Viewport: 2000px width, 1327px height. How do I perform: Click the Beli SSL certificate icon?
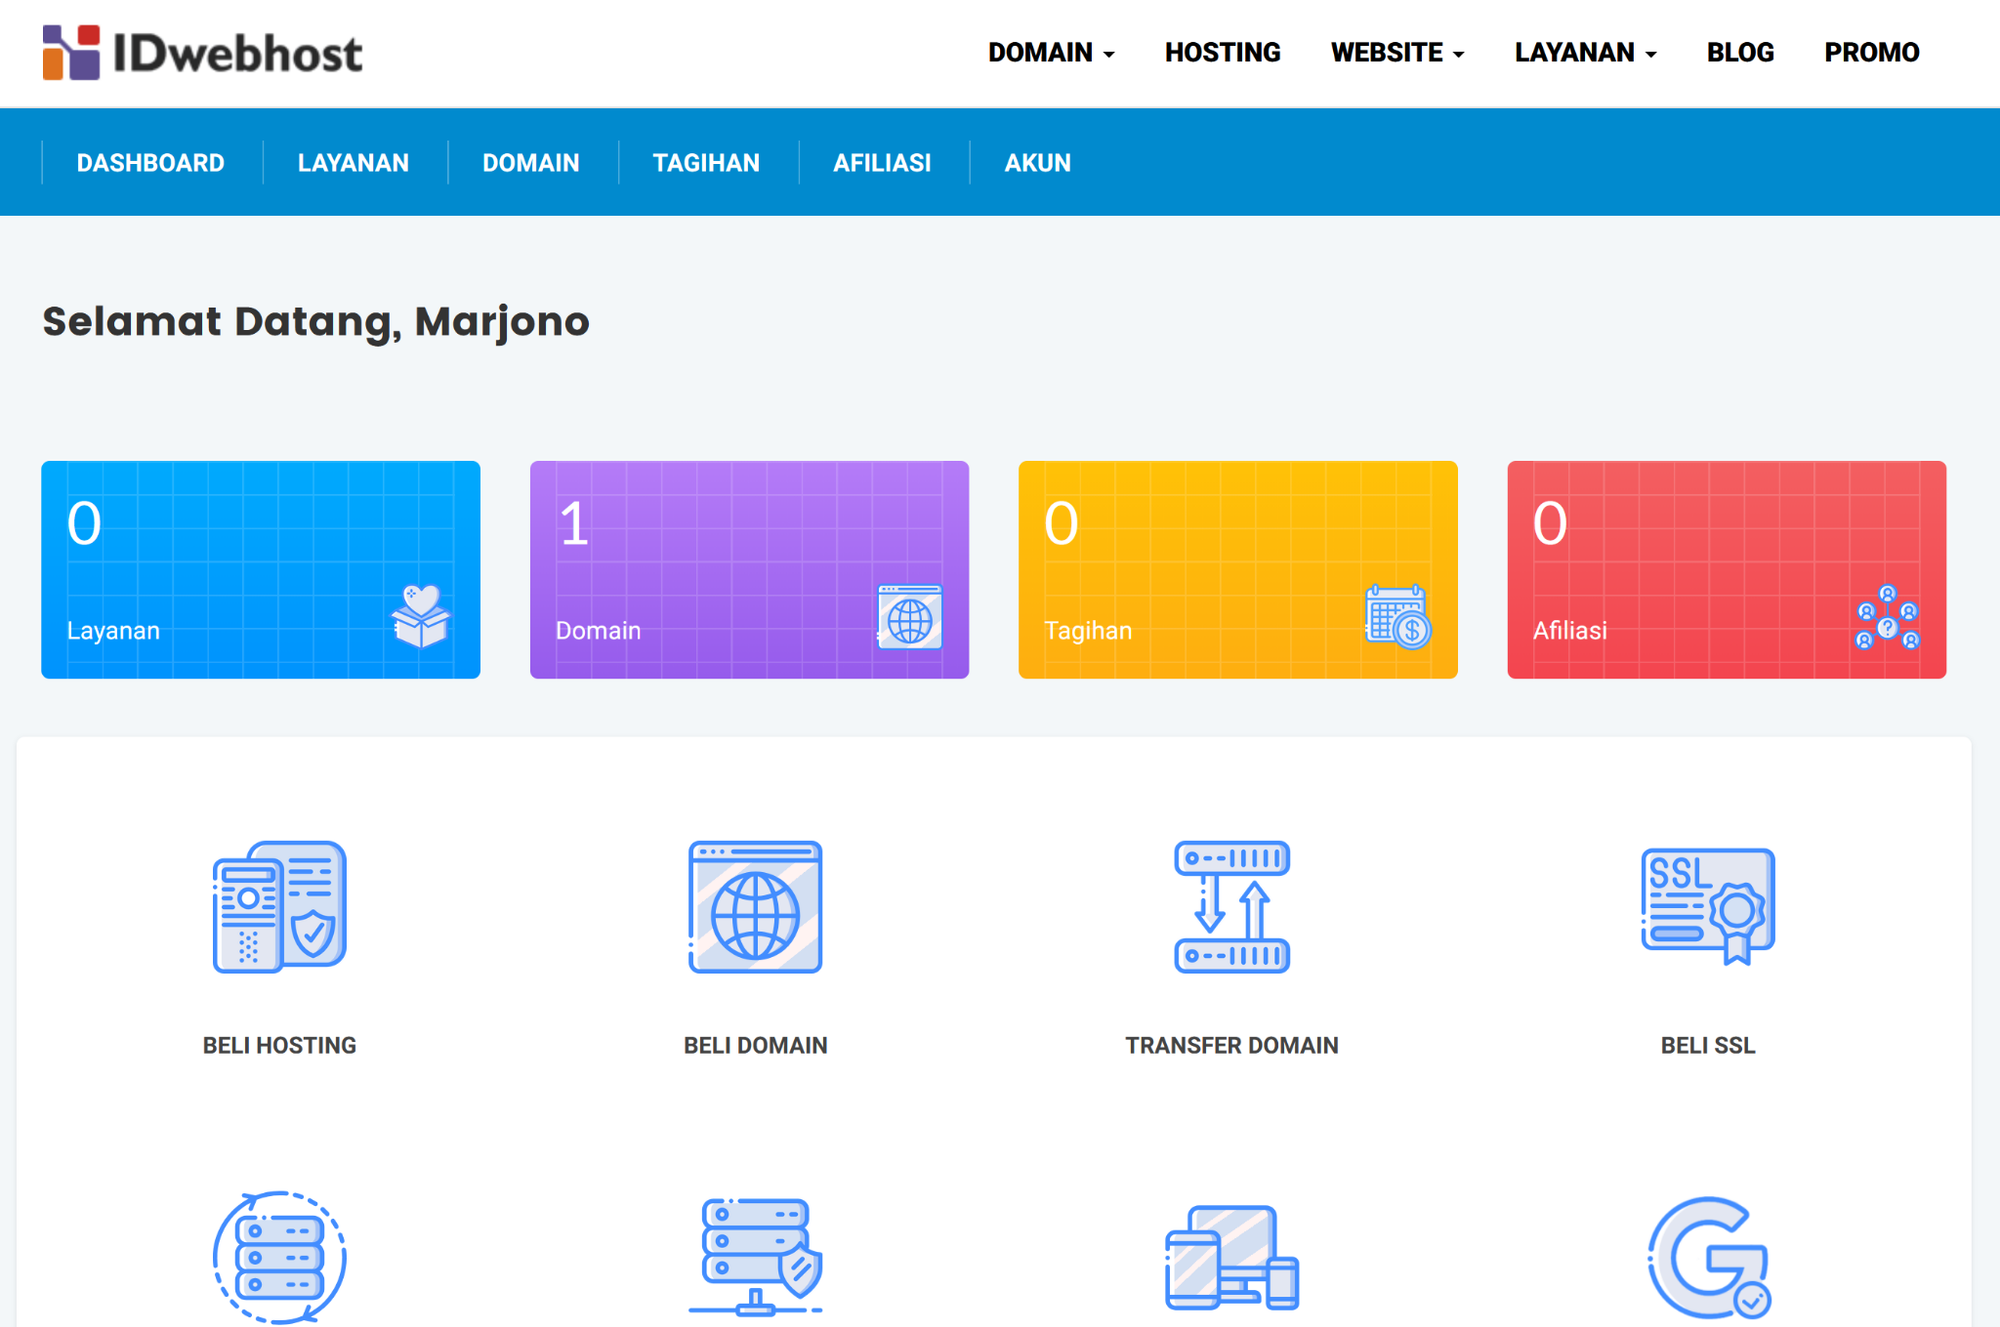click(1708, 906)
